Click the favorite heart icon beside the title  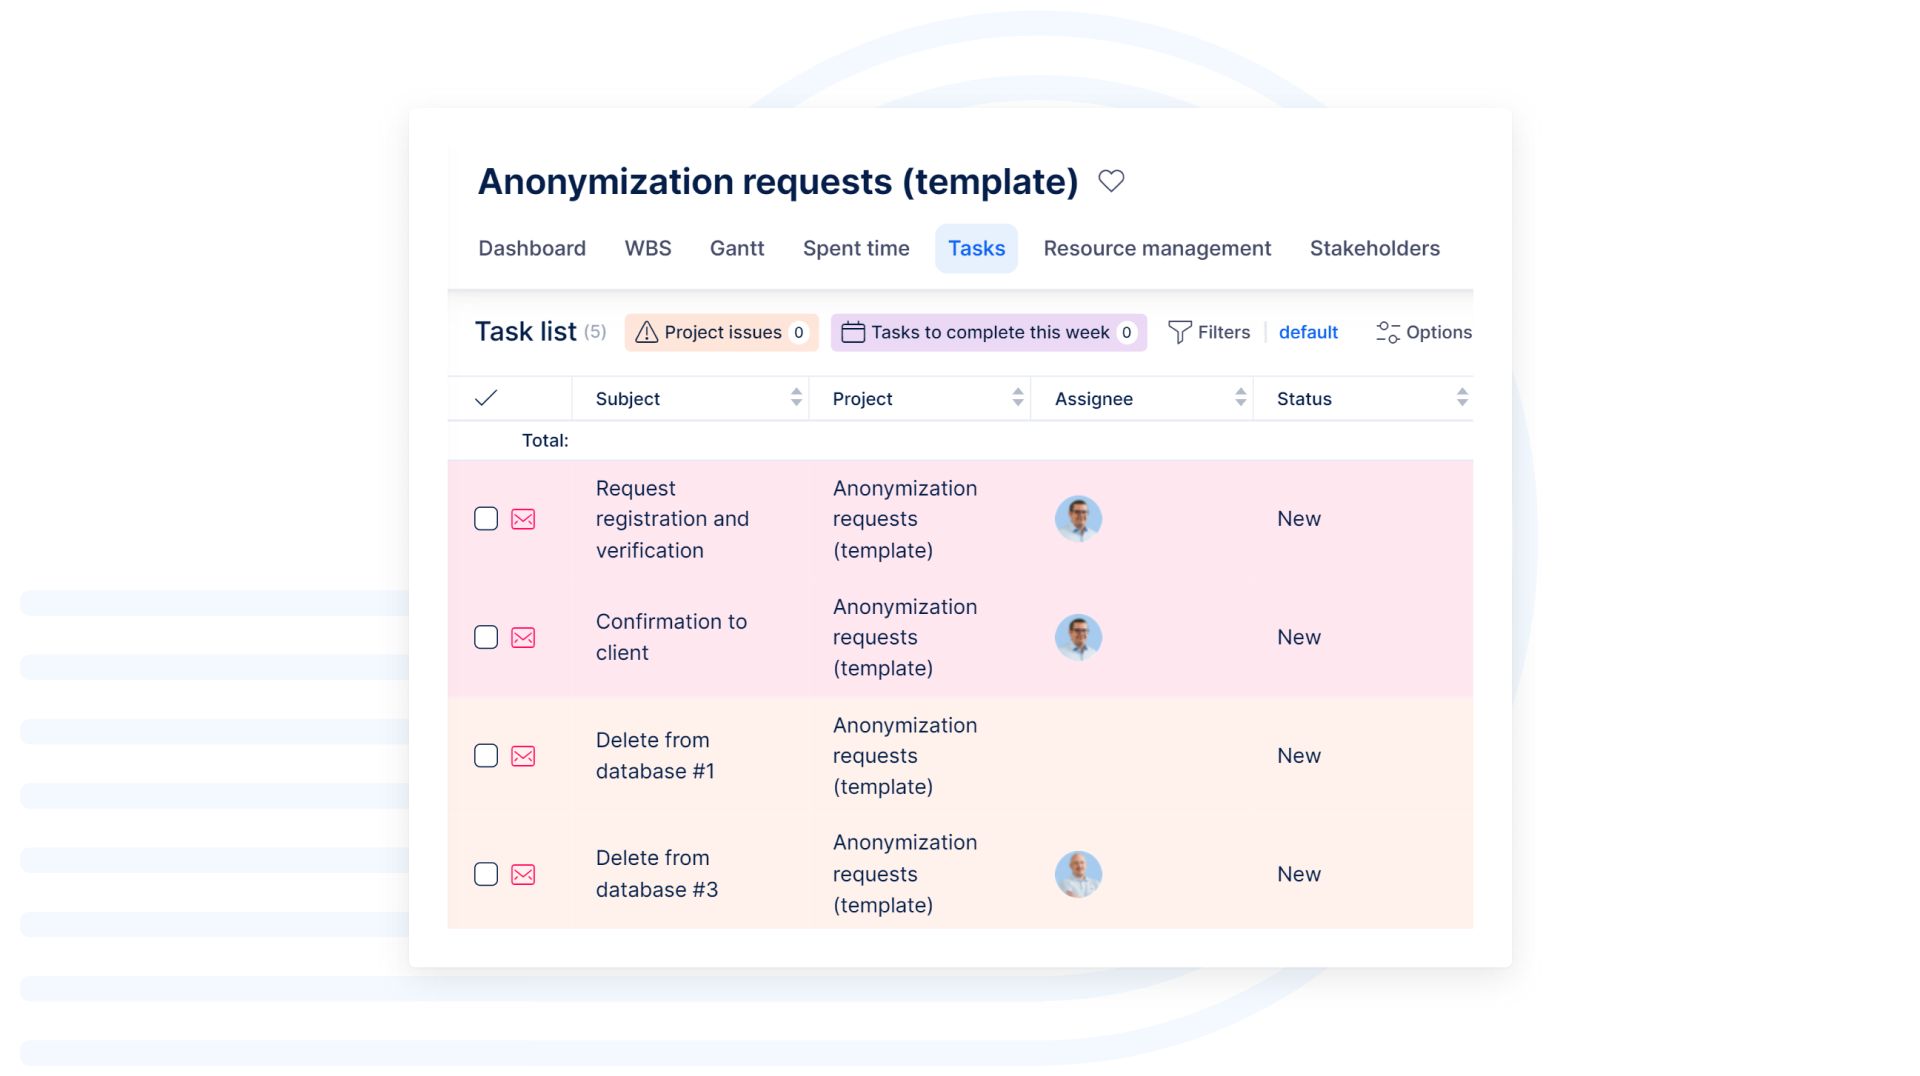[1111, 181]
